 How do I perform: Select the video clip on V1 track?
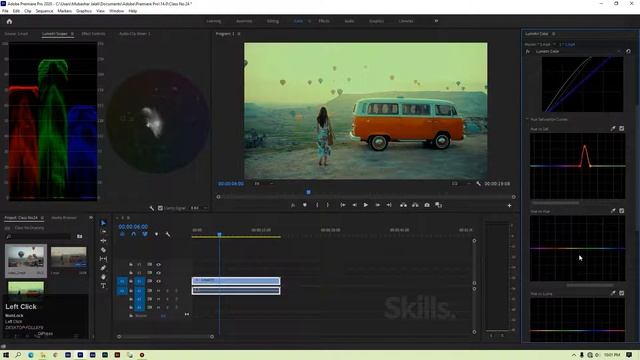(x=236, y=281)
